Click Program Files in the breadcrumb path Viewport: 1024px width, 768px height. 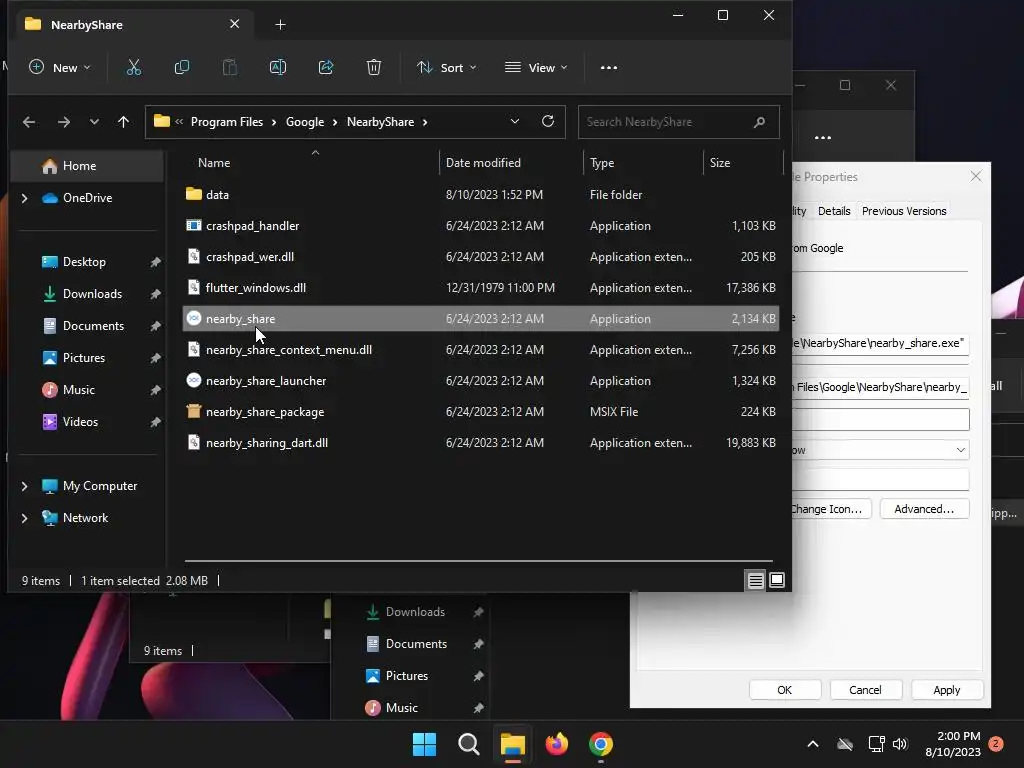point(227,122)
